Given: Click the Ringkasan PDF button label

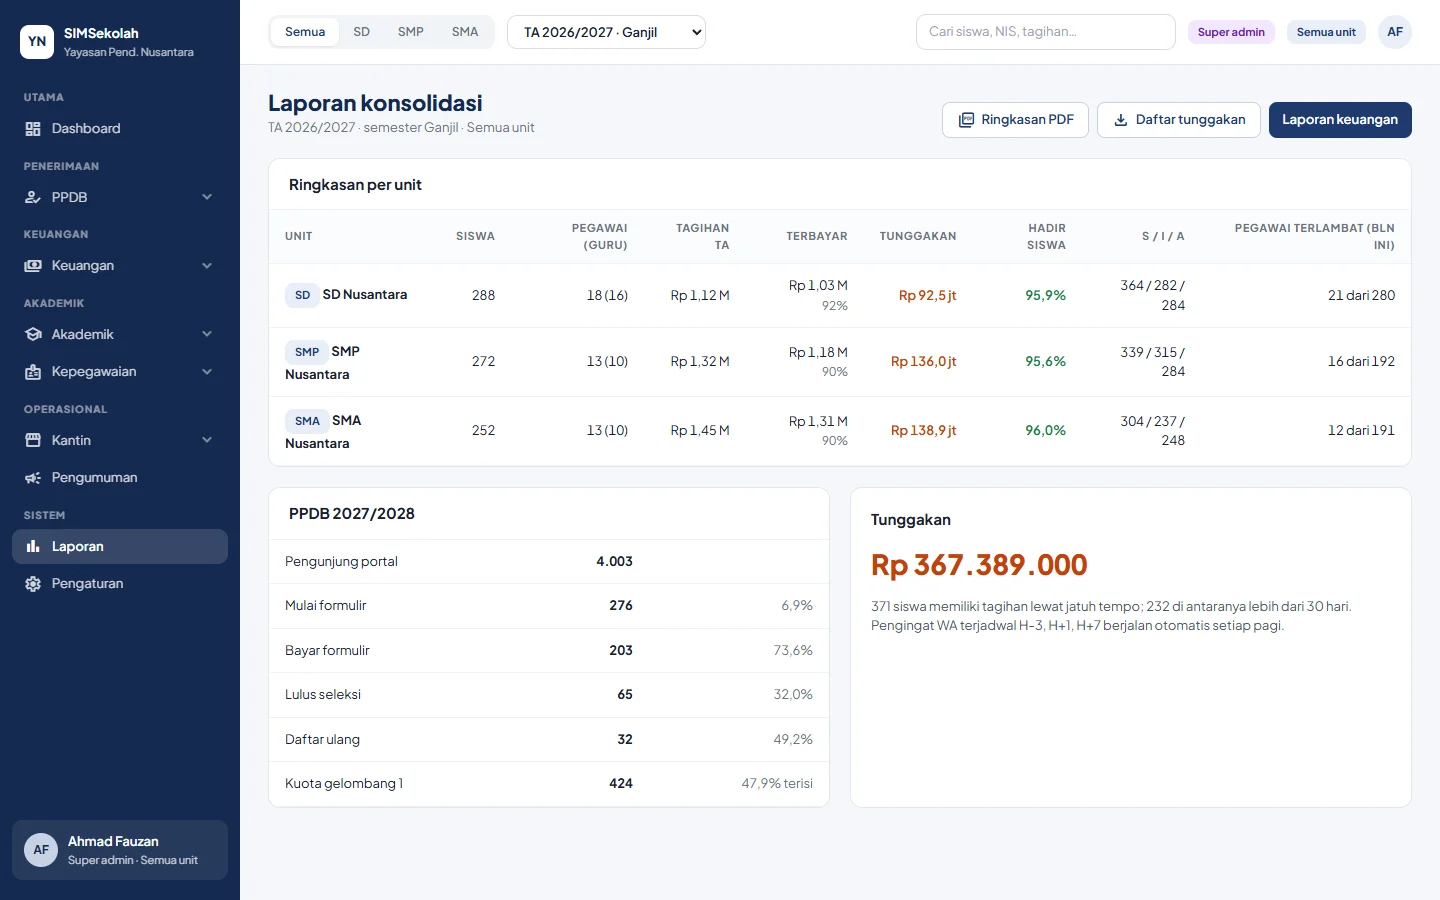Looking at the screenshot, I should (x=1027, y=120).
